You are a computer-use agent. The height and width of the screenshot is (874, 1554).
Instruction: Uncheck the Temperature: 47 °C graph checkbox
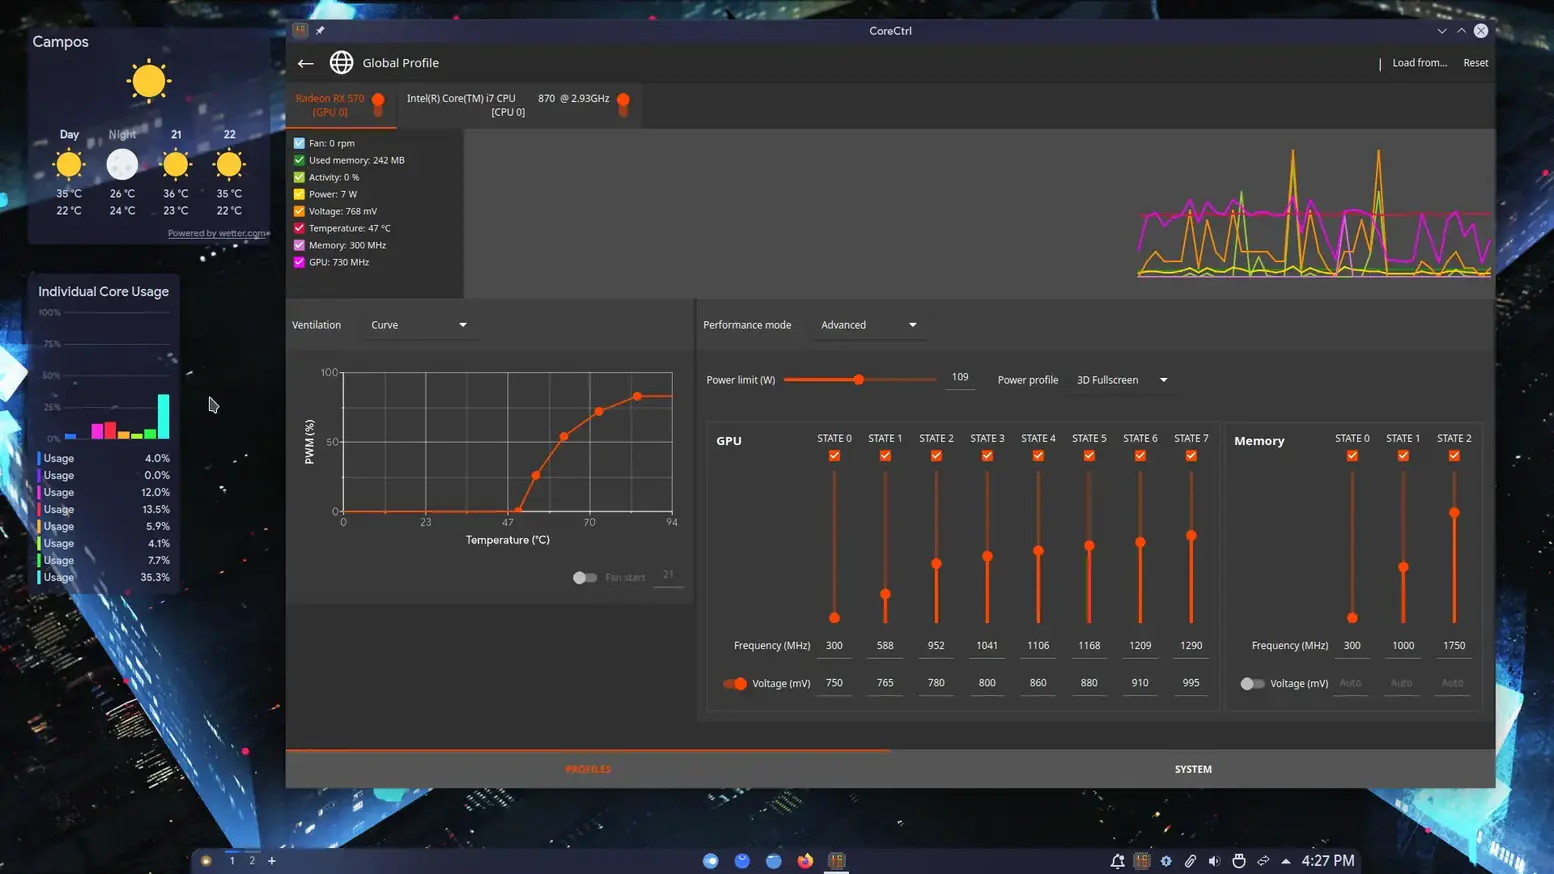[x=299, y=228]
